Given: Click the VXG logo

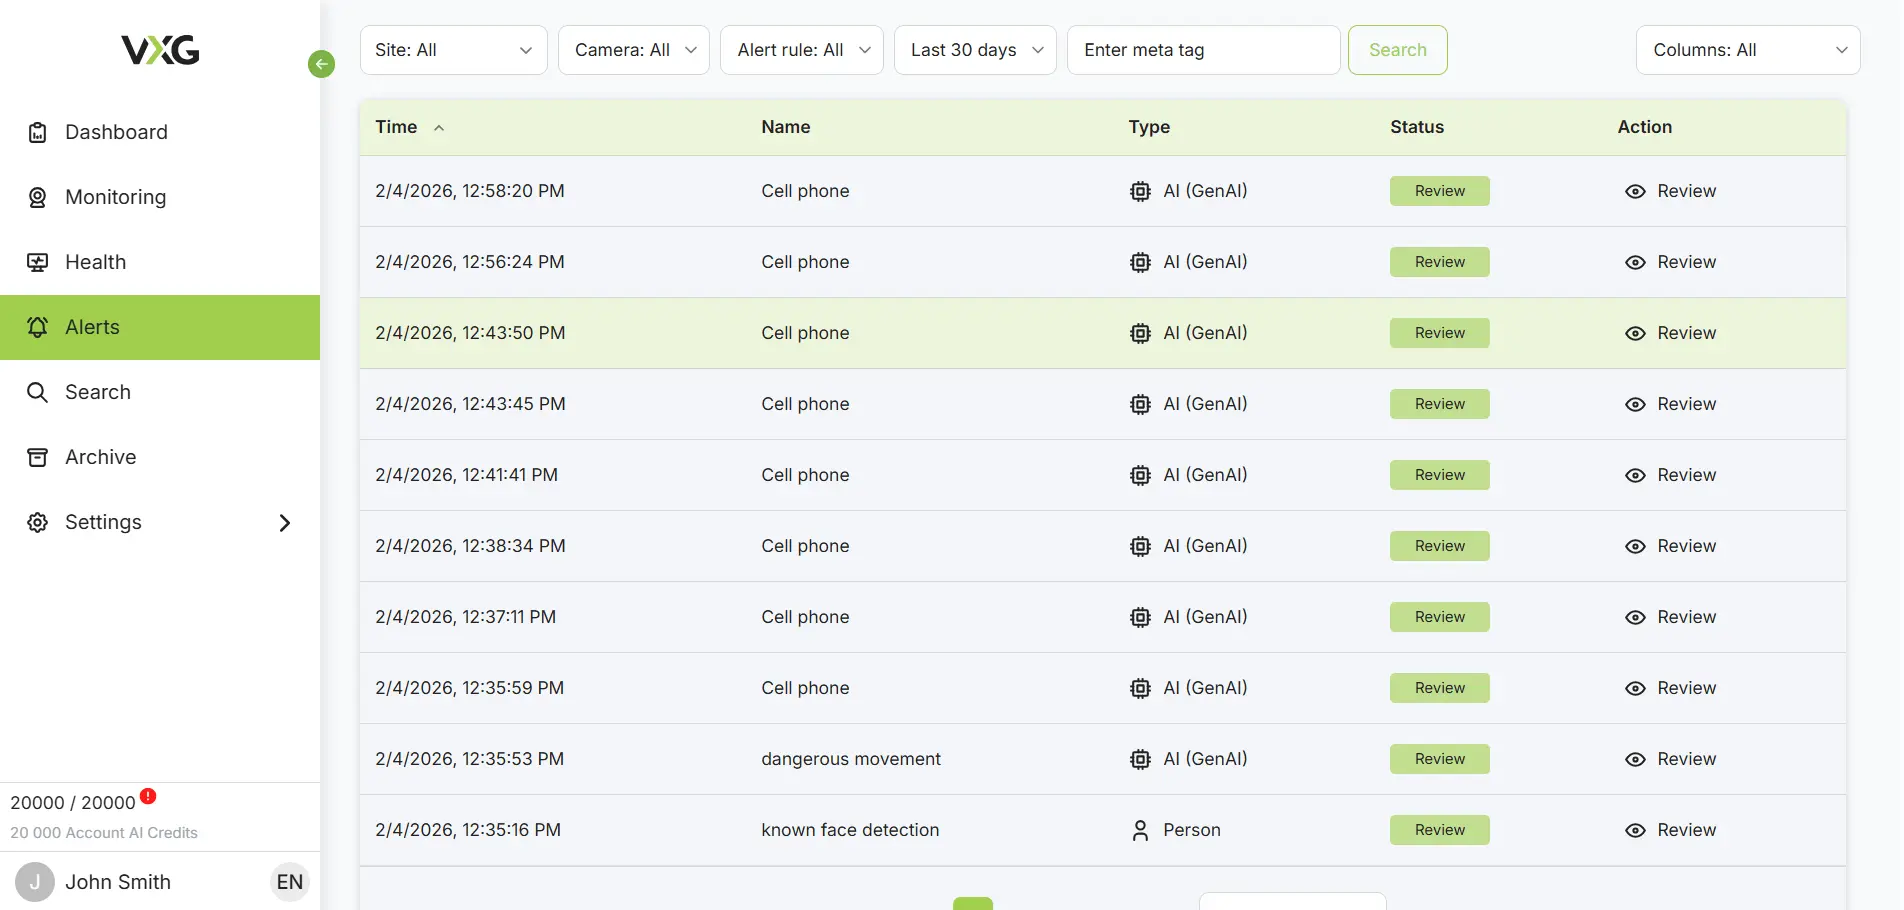Looking at the screenshot, I should pos(160,50).
